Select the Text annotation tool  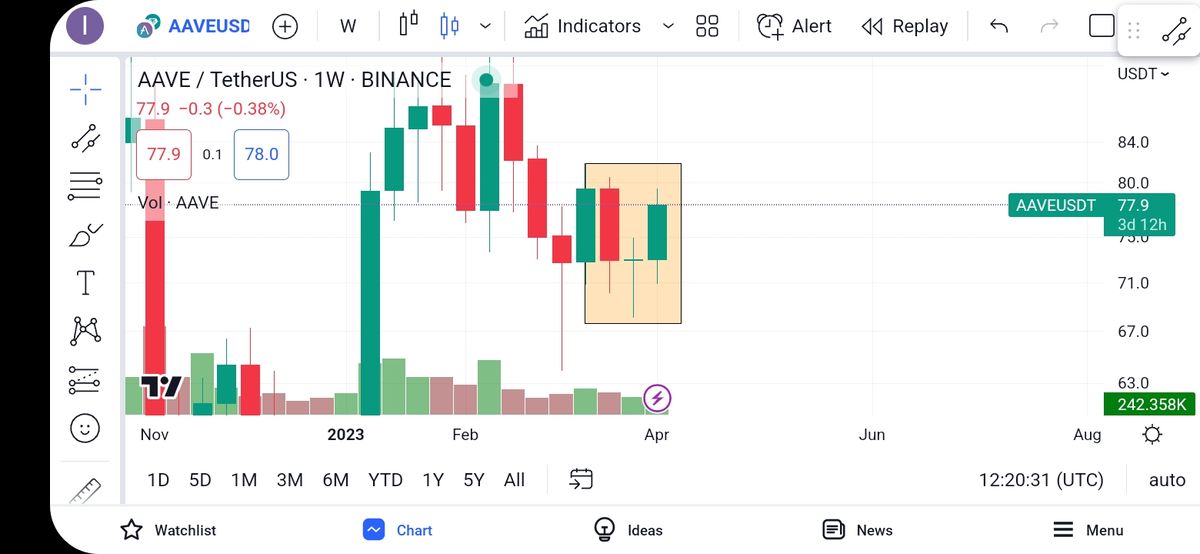click(86, 283)
